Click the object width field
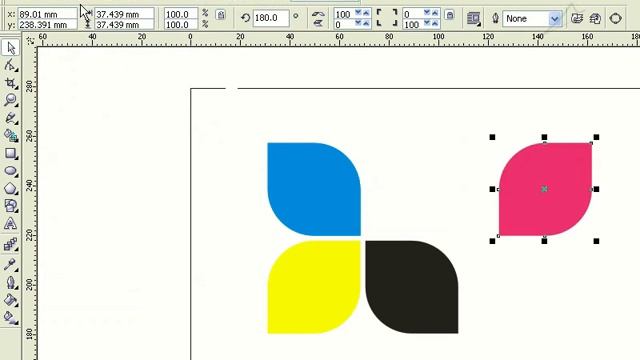This screenshot has height=360, width=640. click(124, 14)
